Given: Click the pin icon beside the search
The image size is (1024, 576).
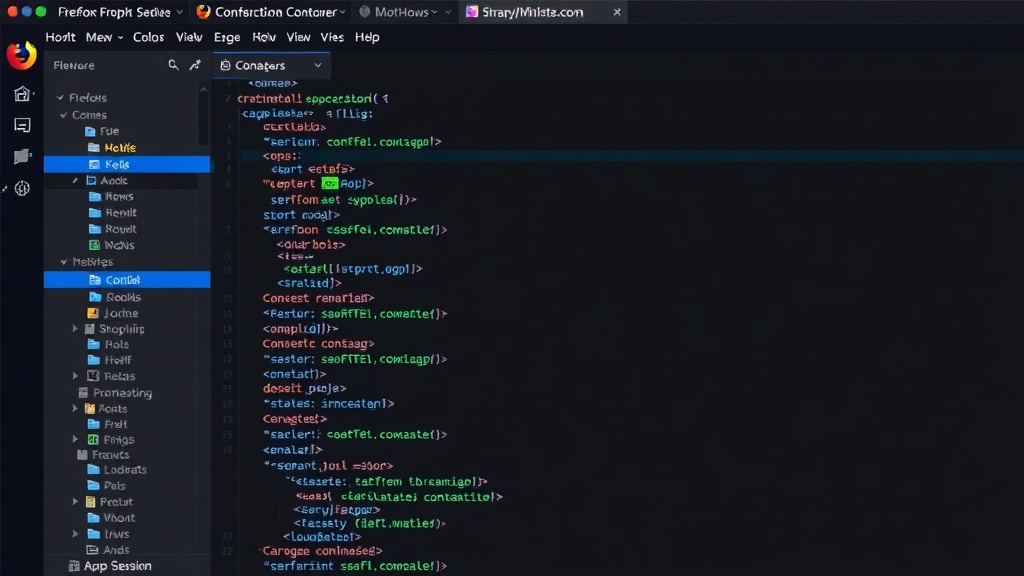Looking at the screenshot, I should (x=195, y=65).
